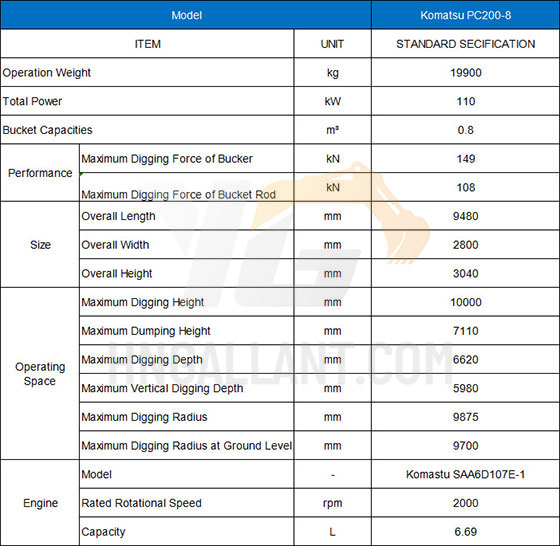
Task: Click the digging height value 10000
Action: tap(466, 302)
